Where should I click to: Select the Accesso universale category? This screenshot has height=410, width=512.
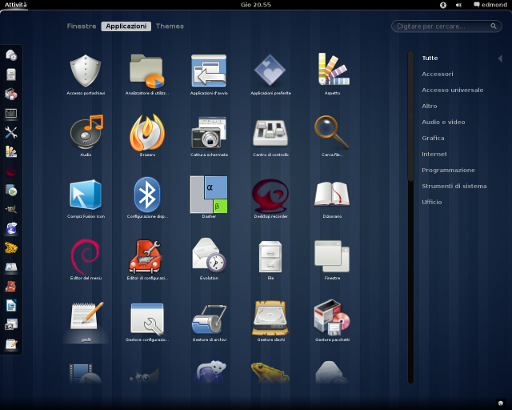coord(452,90)
